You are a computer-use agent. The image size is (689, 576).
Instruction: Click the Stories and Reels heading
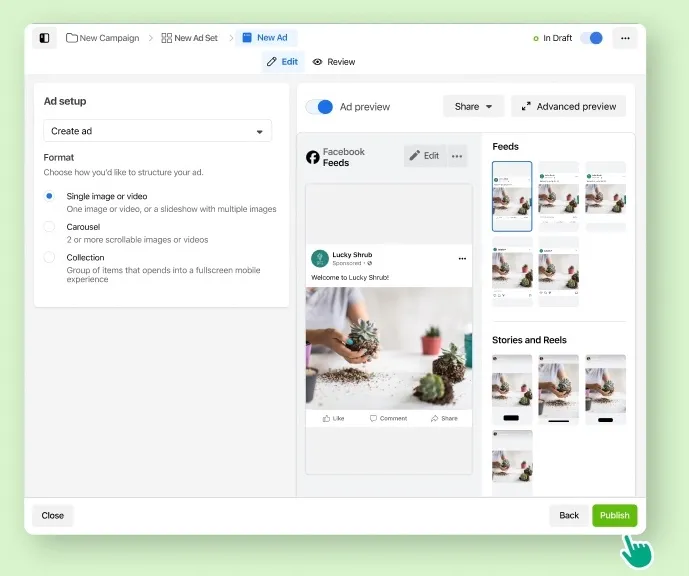point(529,340)
